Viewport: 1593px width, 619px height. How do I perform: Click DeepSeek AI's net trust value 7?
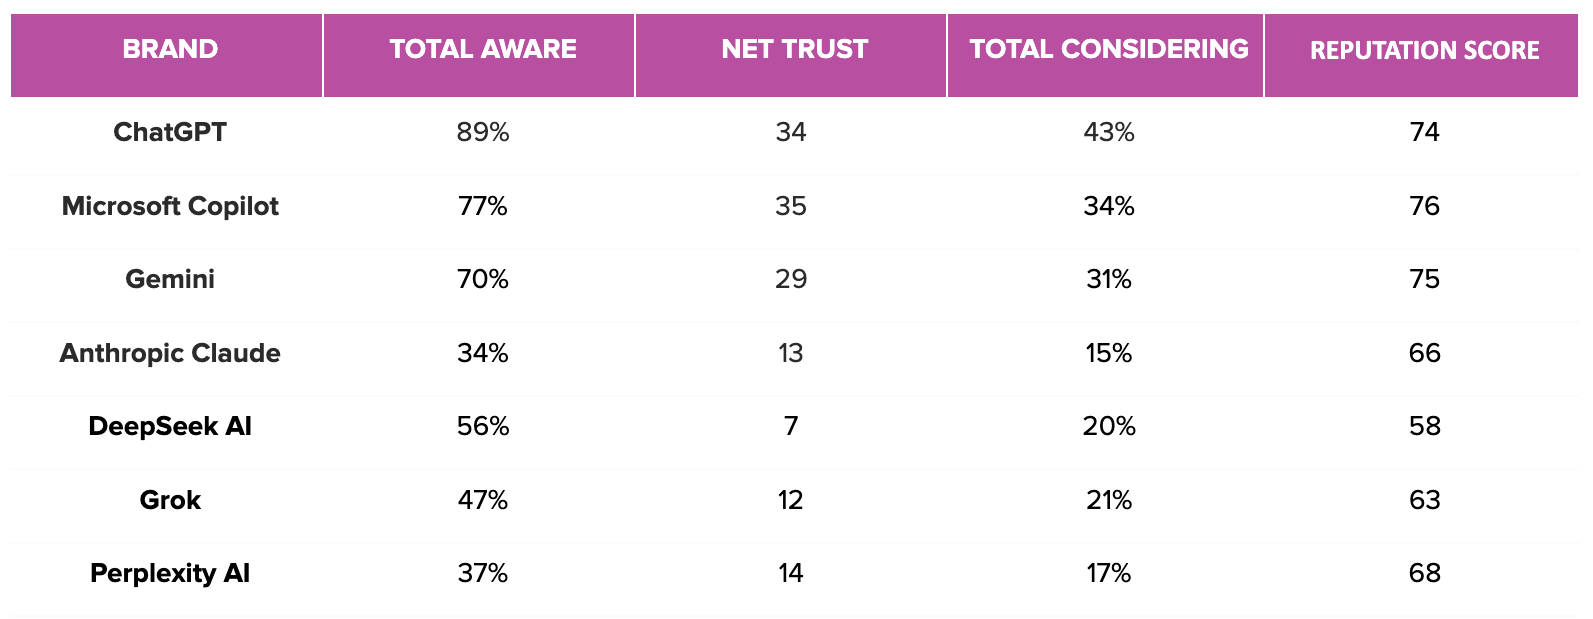791,426
